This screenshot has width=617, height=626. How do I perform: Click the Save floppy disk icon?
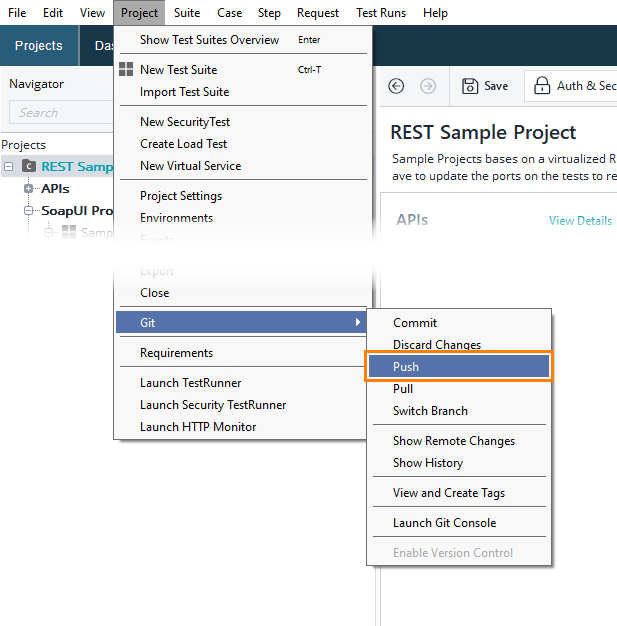pyautogui.click(x=470, y=86)
